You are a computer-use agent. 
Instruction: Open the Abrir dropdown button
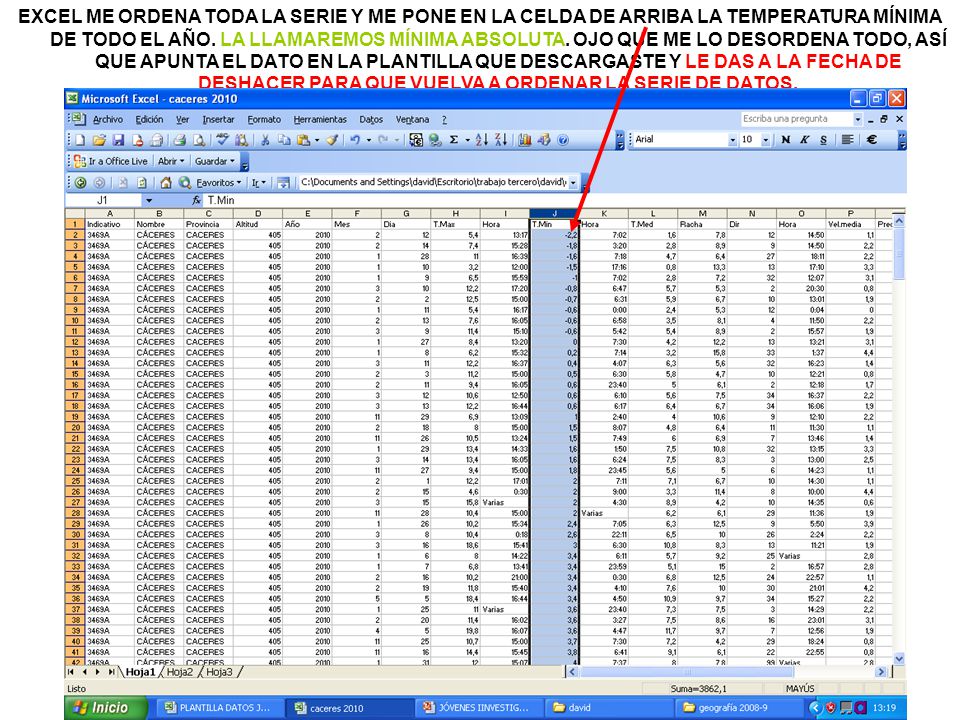pyautogui.click(x=171, y=161)
